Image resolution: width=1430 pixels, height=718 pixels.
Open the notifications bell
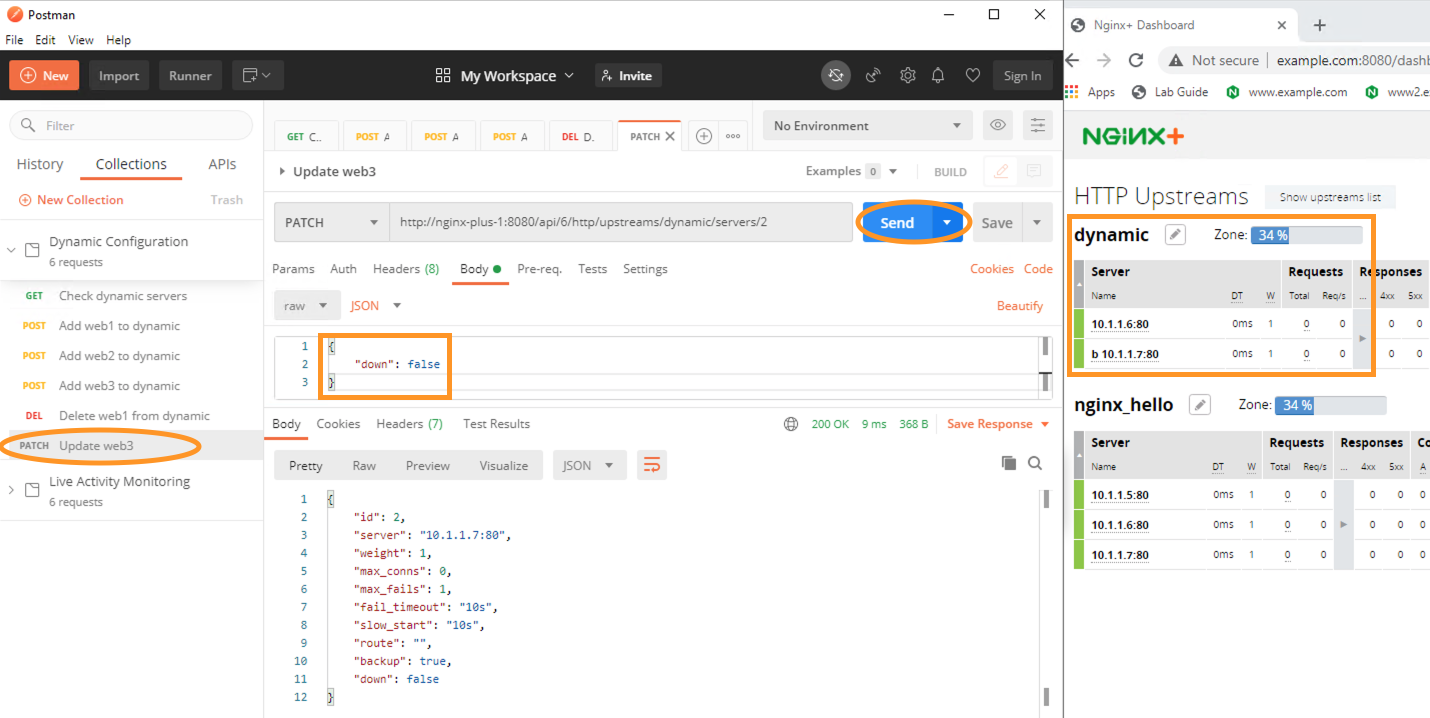pos(938,75)
